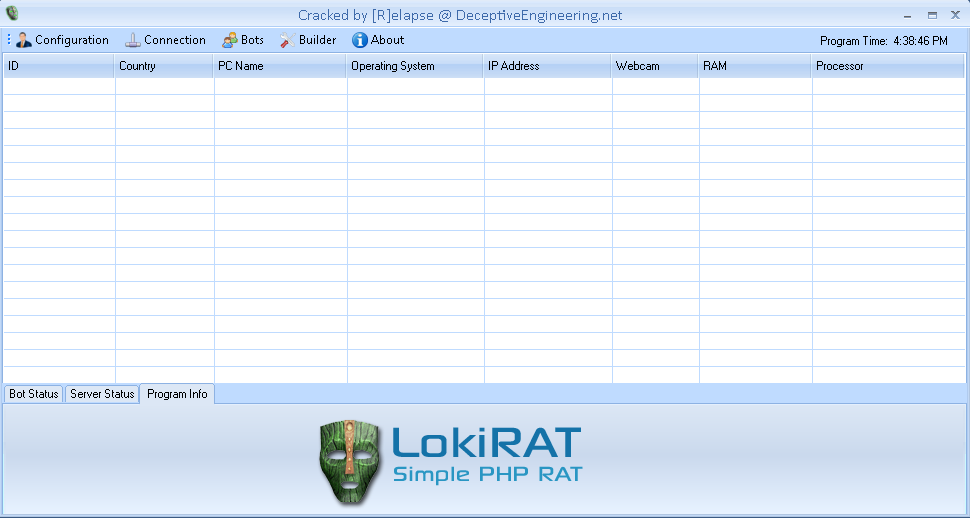This screenshot has width=970, height=518.
Task: Open the Server Status tab
Action: (x=102, y=394)
